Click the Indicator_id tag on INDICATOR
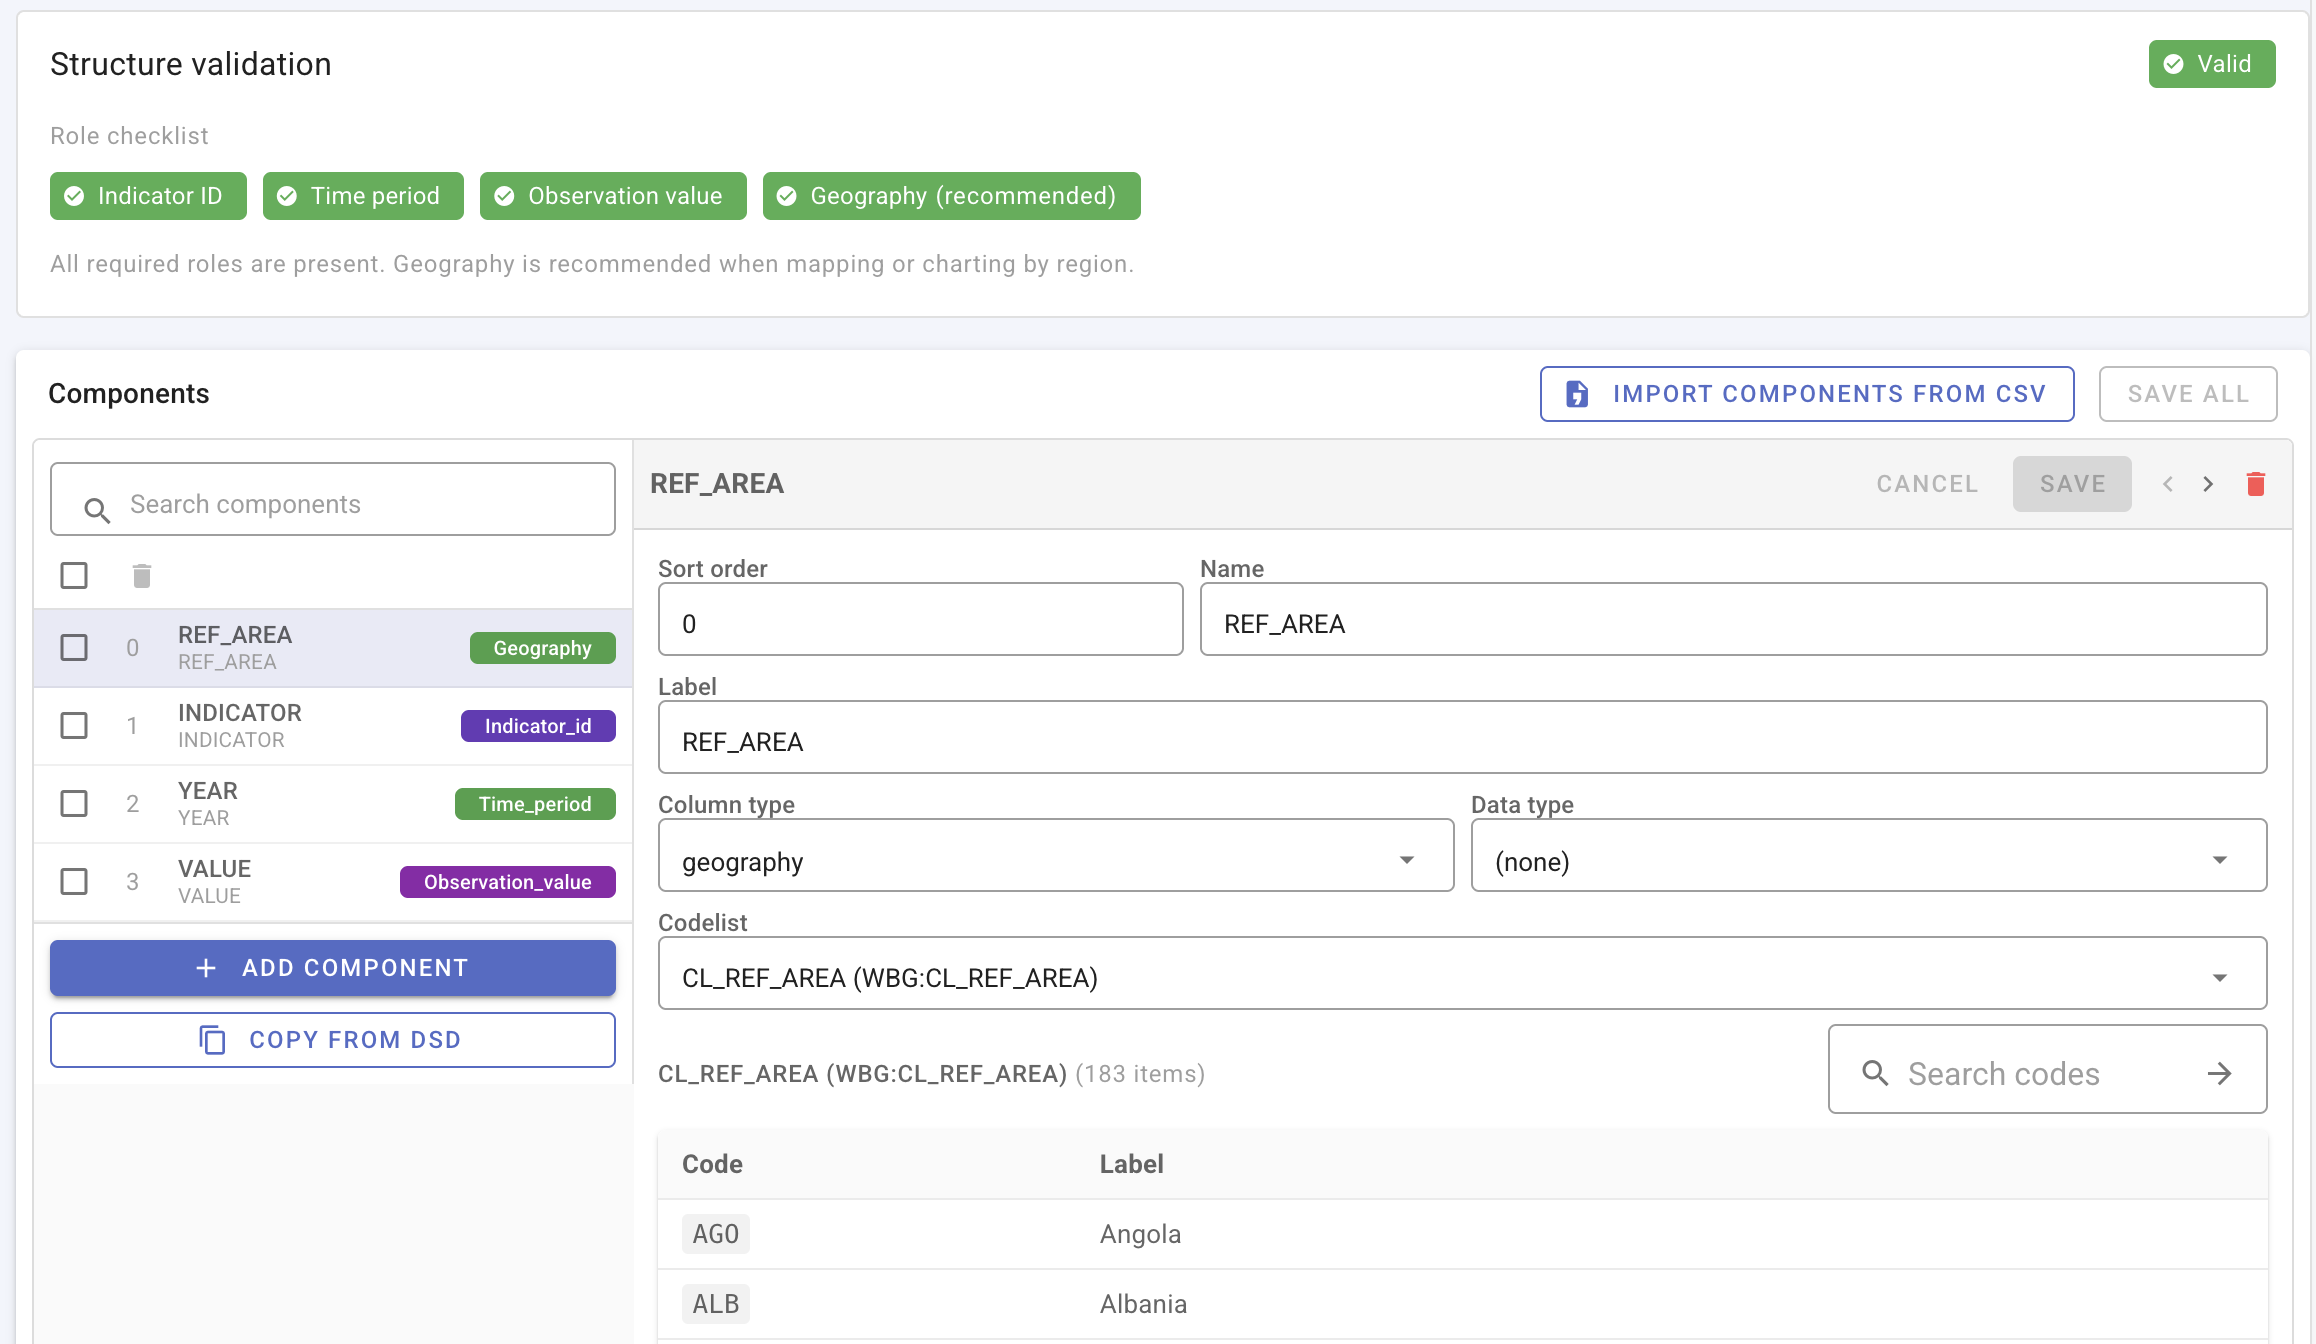Screen dimensions: 2316x1344 [538, 726]
